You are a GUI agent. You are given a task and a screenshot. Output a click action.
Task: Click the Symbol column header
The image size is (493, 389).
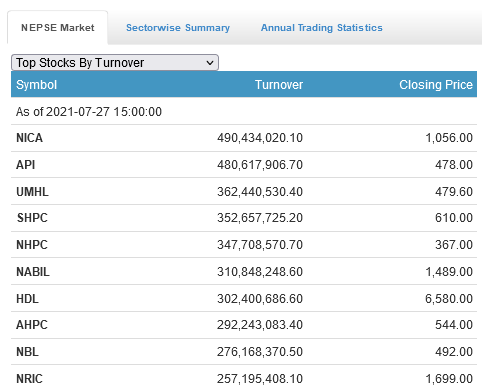point(36,85)
